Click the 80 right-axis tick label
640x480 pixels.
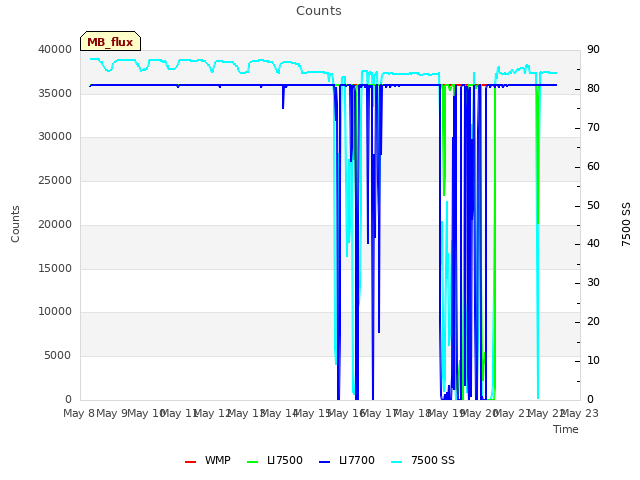tap(593, 89)
